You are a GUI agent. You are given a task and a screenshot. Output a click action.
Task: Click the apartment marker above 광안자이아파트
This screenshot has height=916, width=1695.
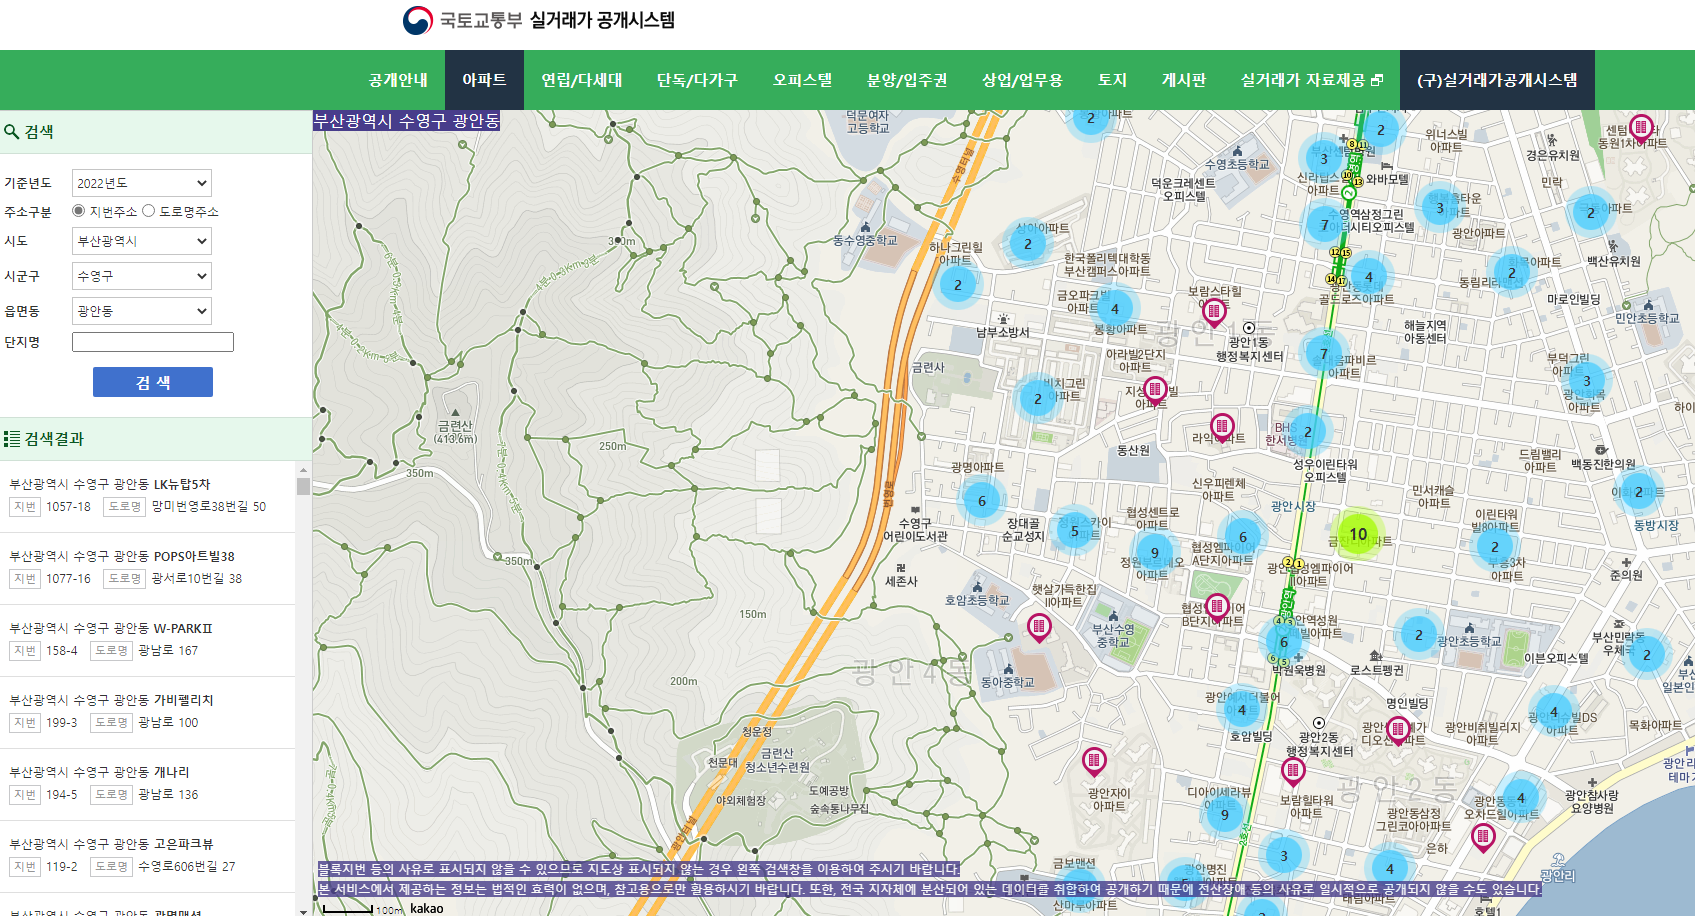pyautogui.click(x=1095, y=762)
